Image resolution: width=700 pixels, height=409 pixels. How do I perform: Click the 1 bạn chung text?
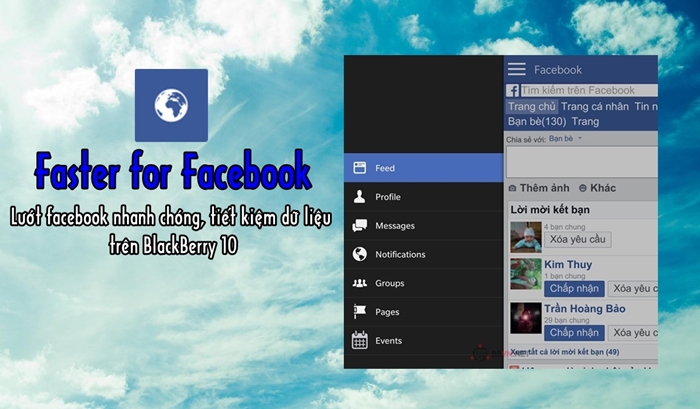tap(564, 276)
